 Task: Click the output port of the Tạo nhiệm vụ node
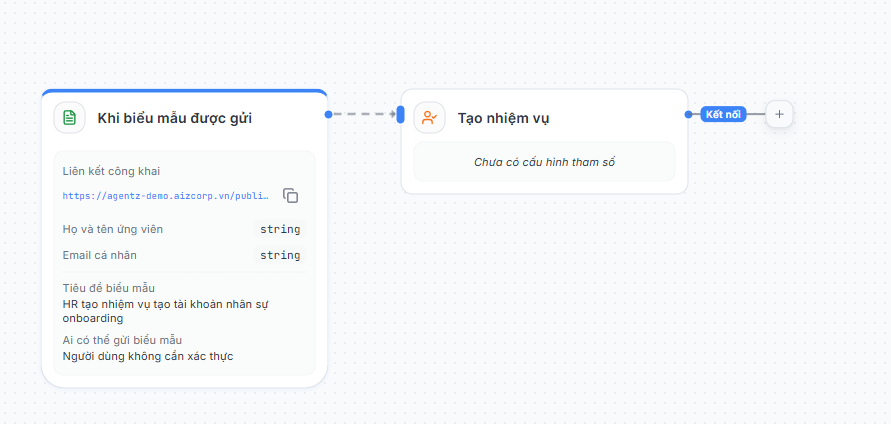click(x=689, y=114)
